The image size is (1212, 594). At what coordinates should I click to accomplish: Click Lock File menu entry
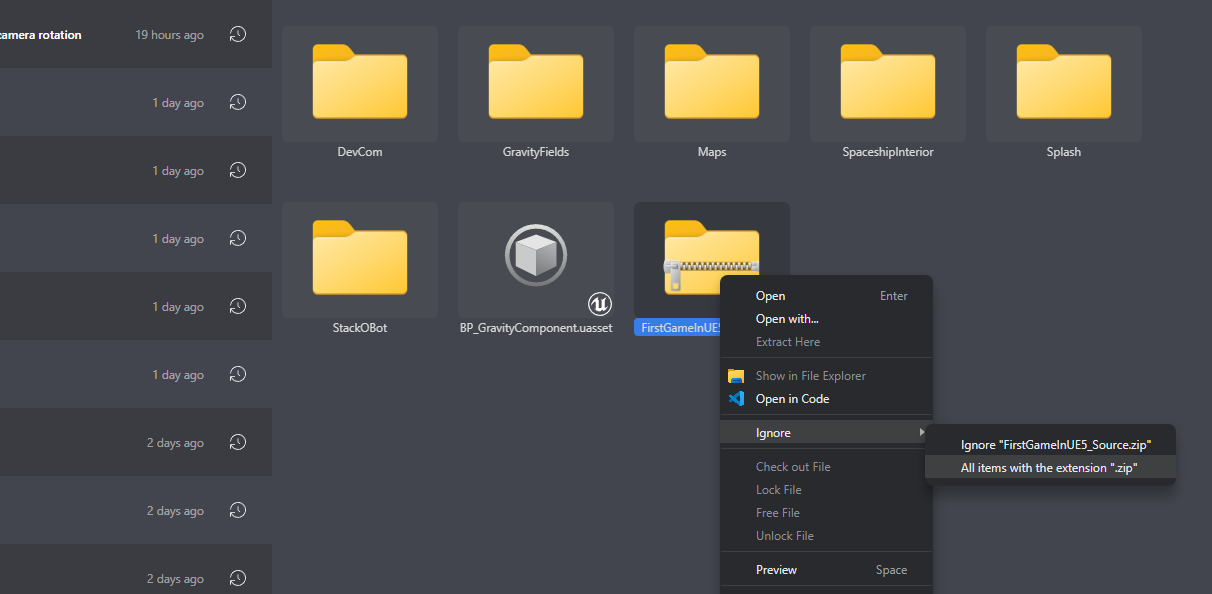pos(826,490)
